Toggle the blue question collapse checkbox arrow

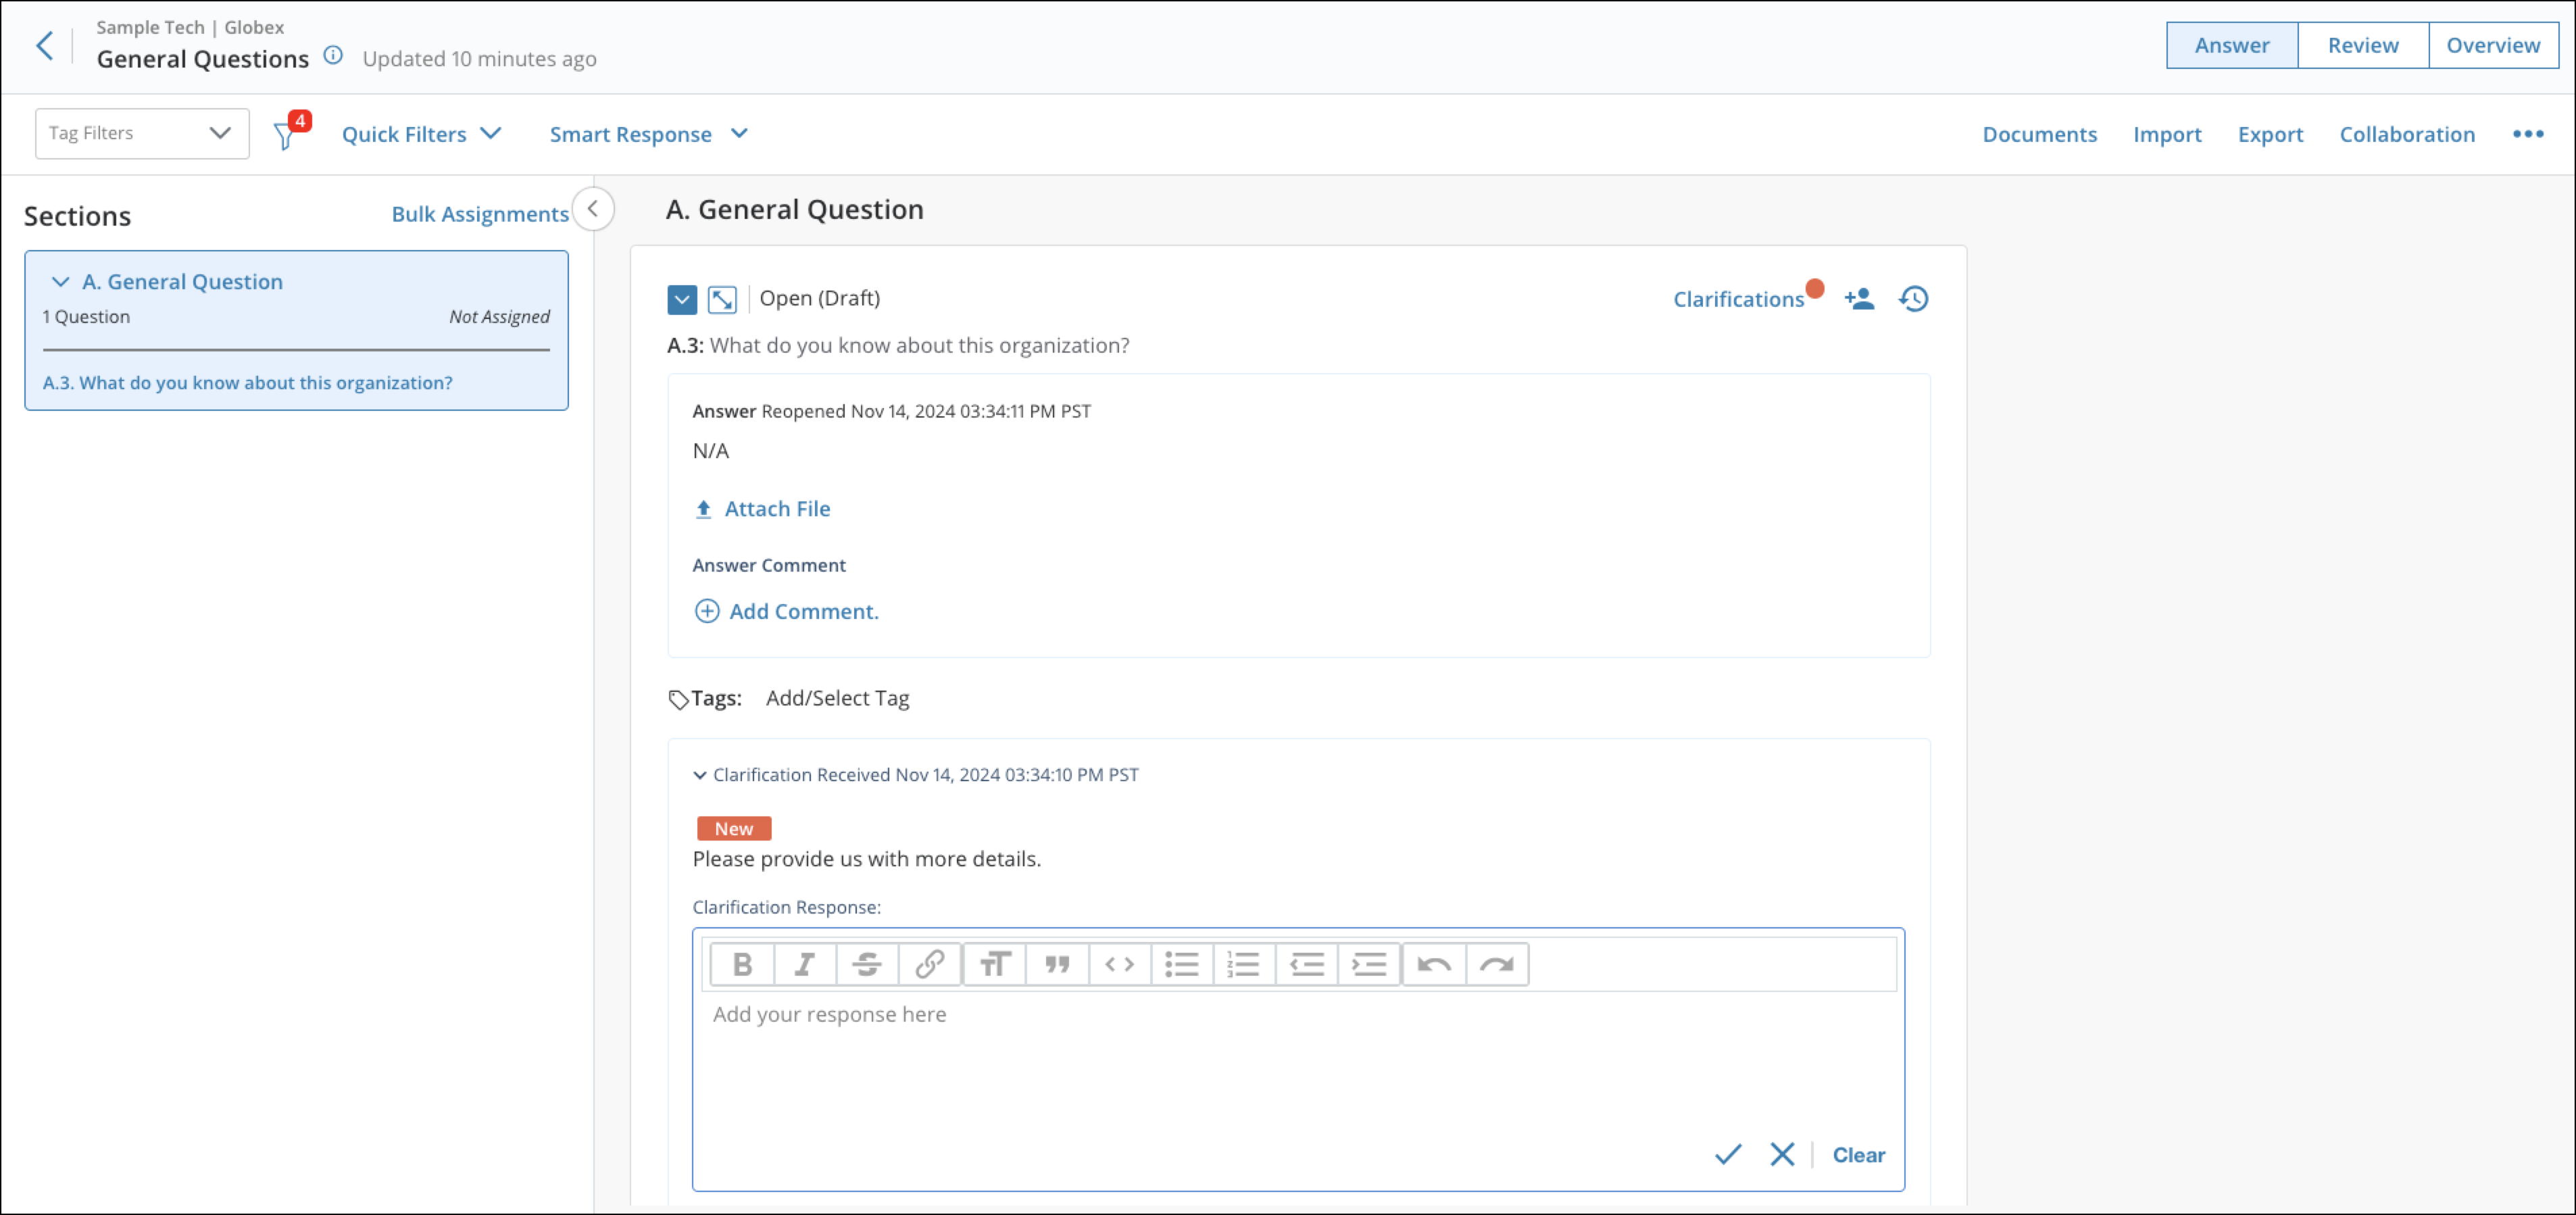[682, 299]
